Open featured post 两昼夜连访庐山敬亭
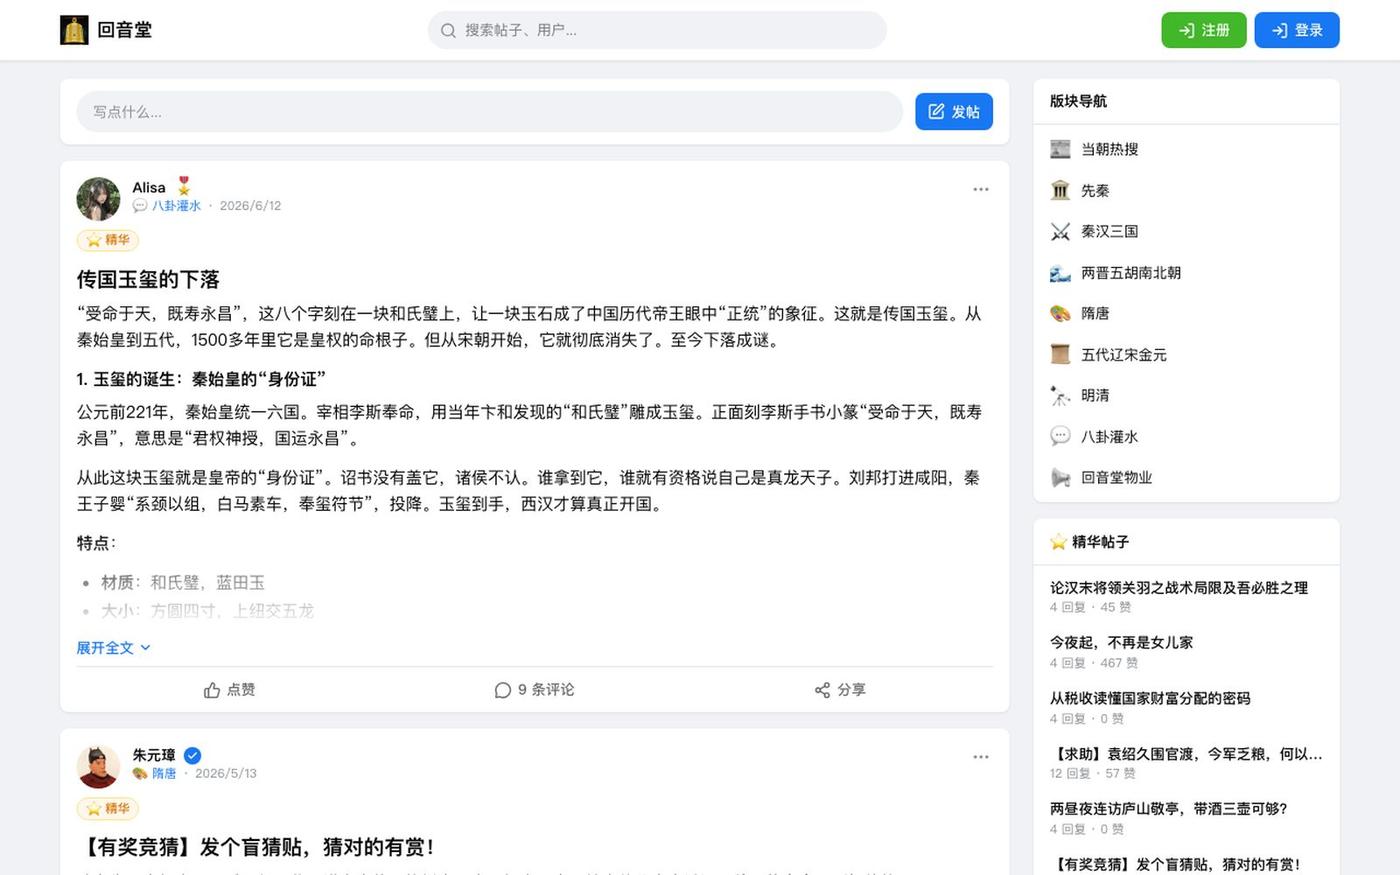The width and height of the screenshot is (1400, 875). click(1169, 809)
